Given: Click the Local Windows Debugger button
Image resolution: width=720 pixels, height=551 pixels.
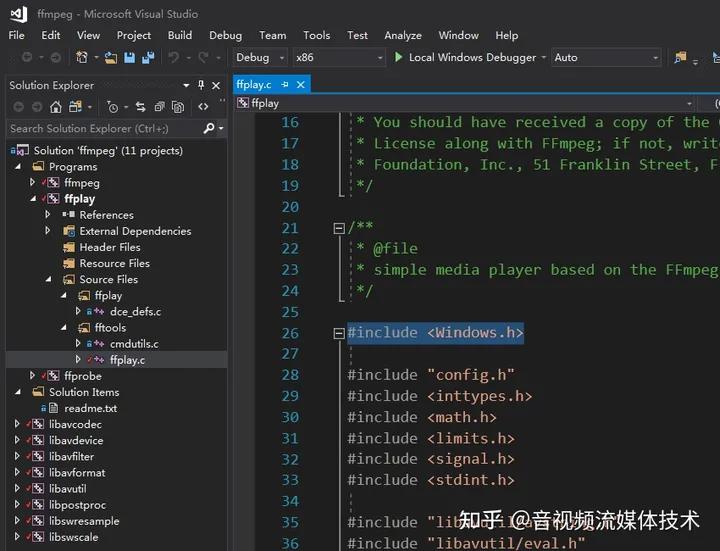Looking at the screenshot, I should coord(465,57).
